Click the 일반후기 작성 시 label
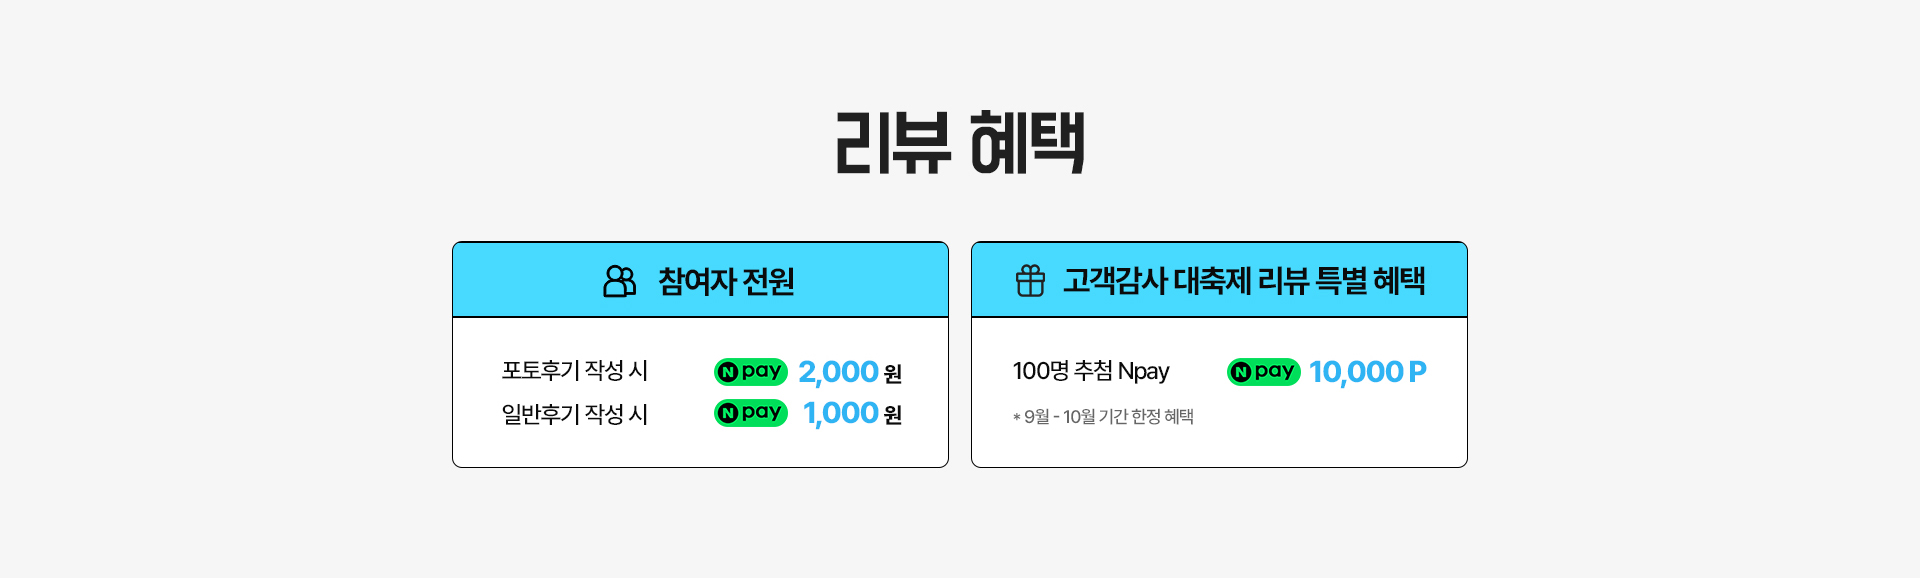 (575, 414)
